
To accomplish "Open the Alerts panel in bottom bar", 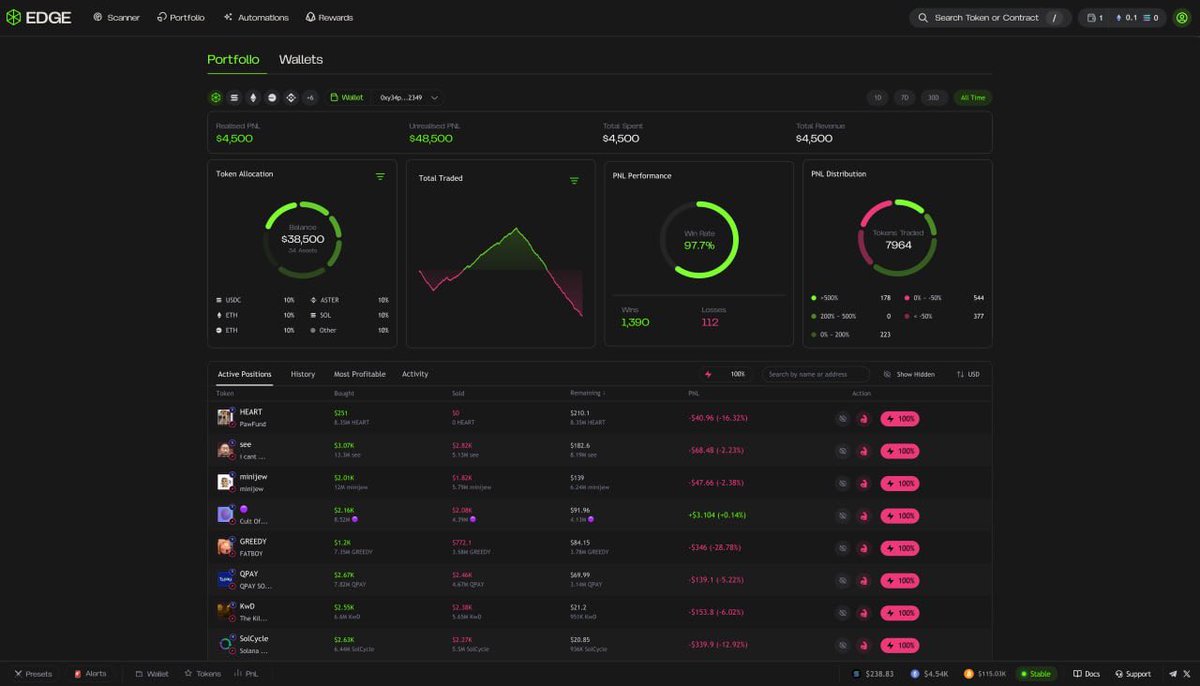I will click(x=90, y=673).
